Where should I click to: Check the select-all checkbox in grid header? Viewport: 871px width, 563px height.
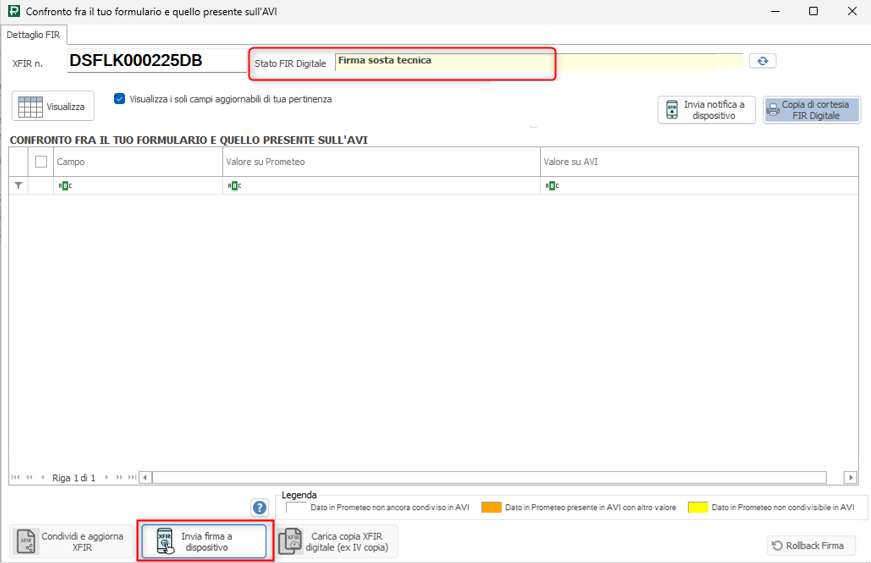coord(41,161)
